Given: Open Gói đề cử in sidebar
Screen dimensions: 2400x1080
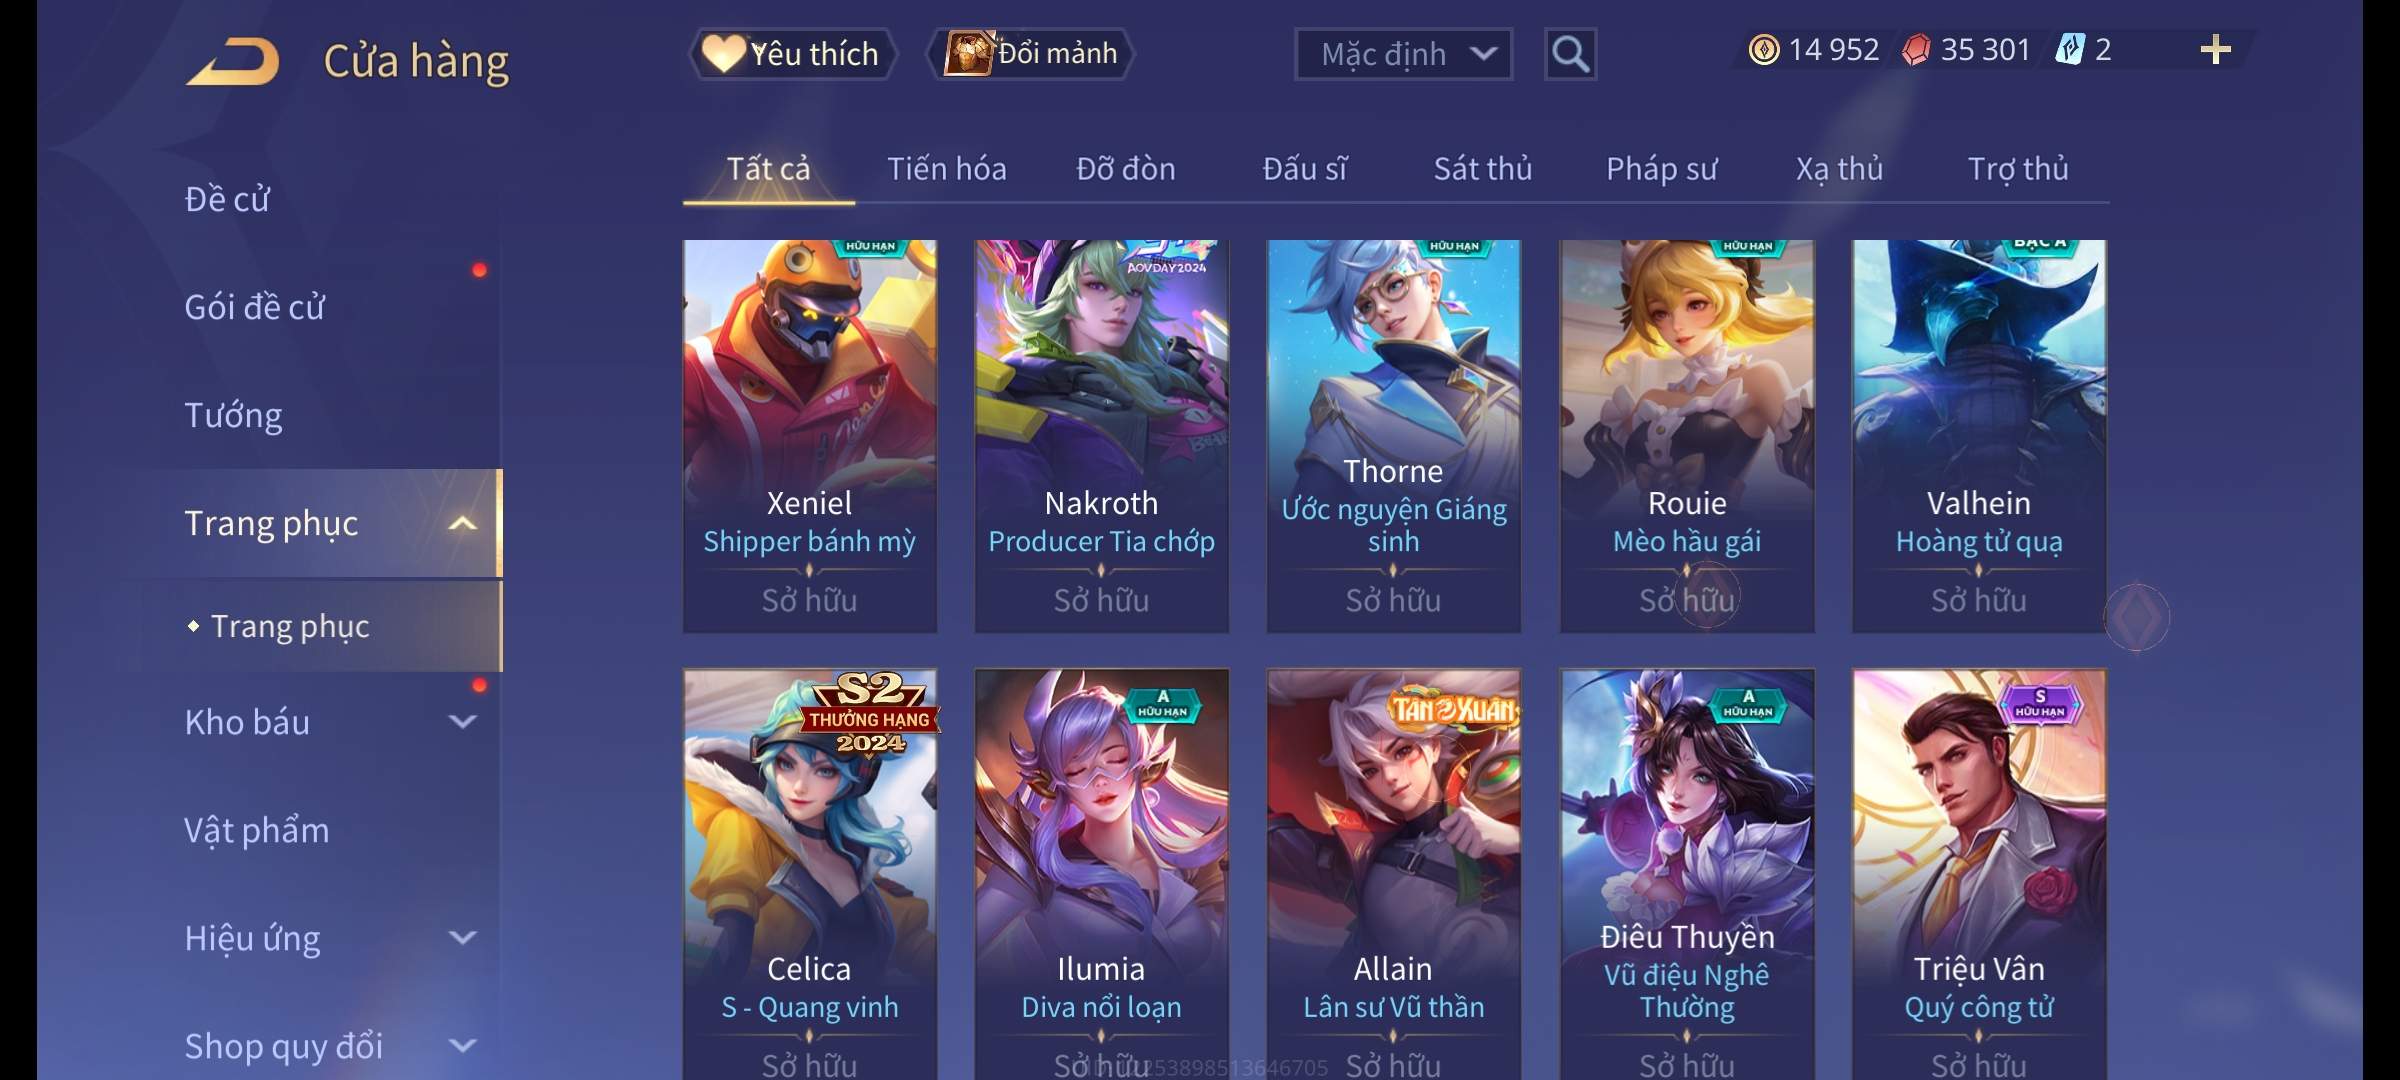Looking at the screenshot, I should tap(254, 307).
